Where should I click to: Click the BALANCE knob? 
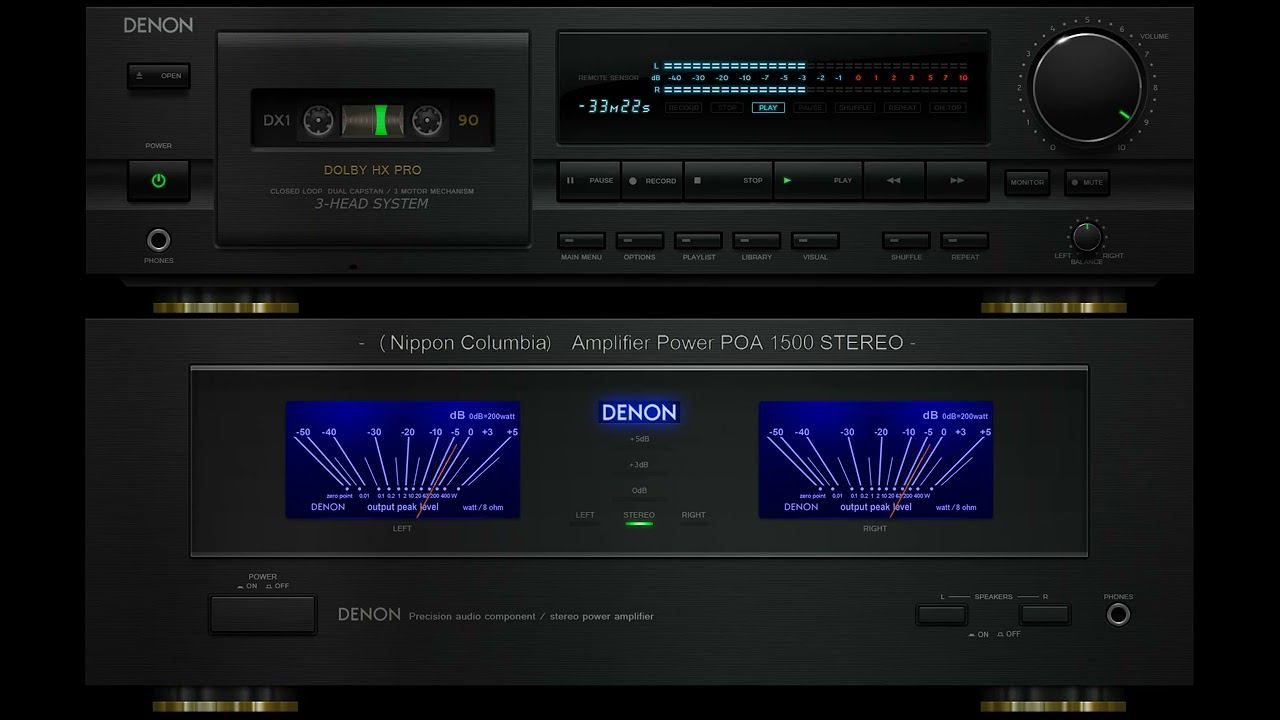[x=1087, y=237]
